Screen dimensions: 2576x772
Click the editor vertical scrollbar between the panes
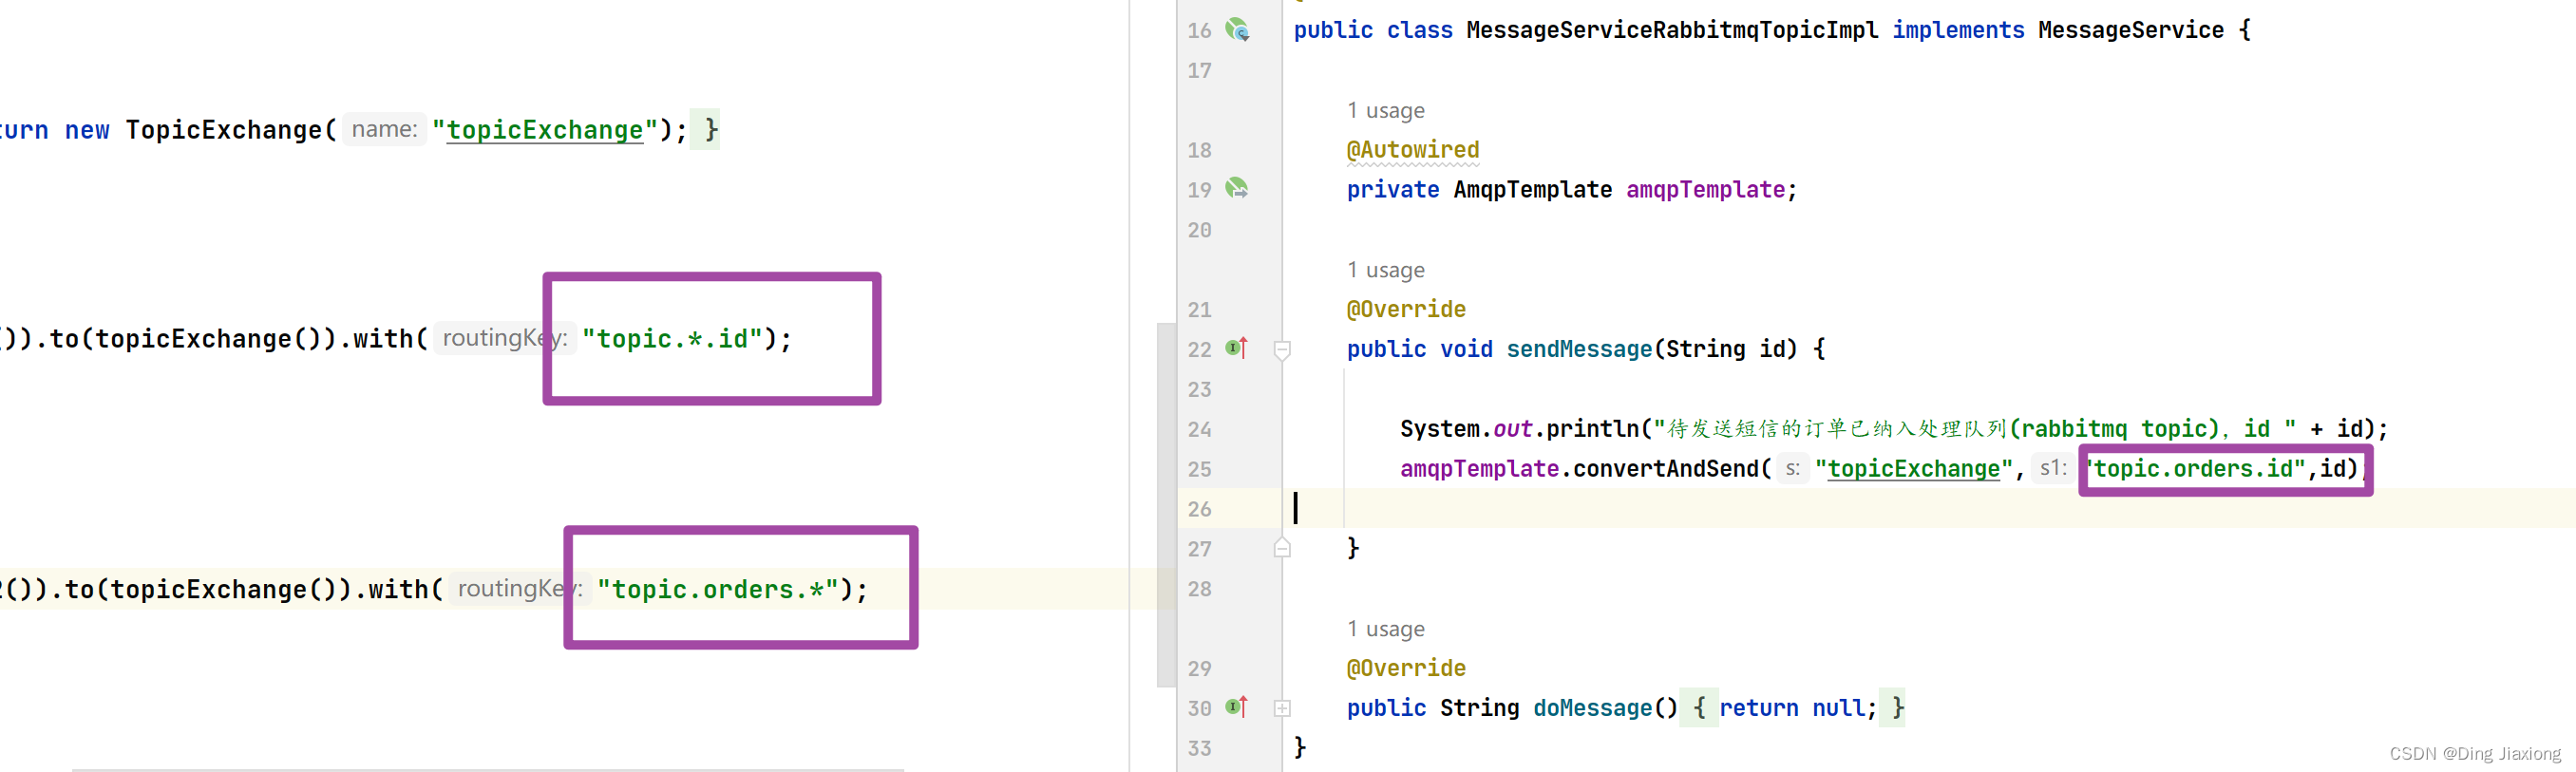click(1166, 504)
